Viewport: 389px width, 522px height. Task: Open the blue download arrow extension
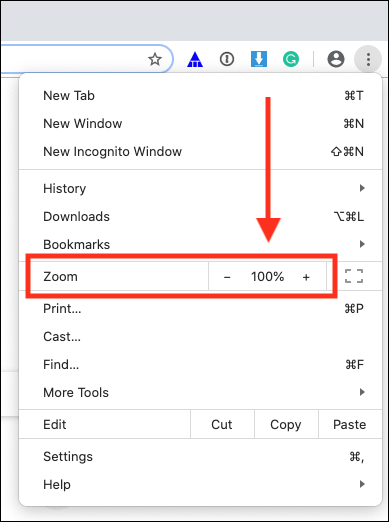coord(259,59)
